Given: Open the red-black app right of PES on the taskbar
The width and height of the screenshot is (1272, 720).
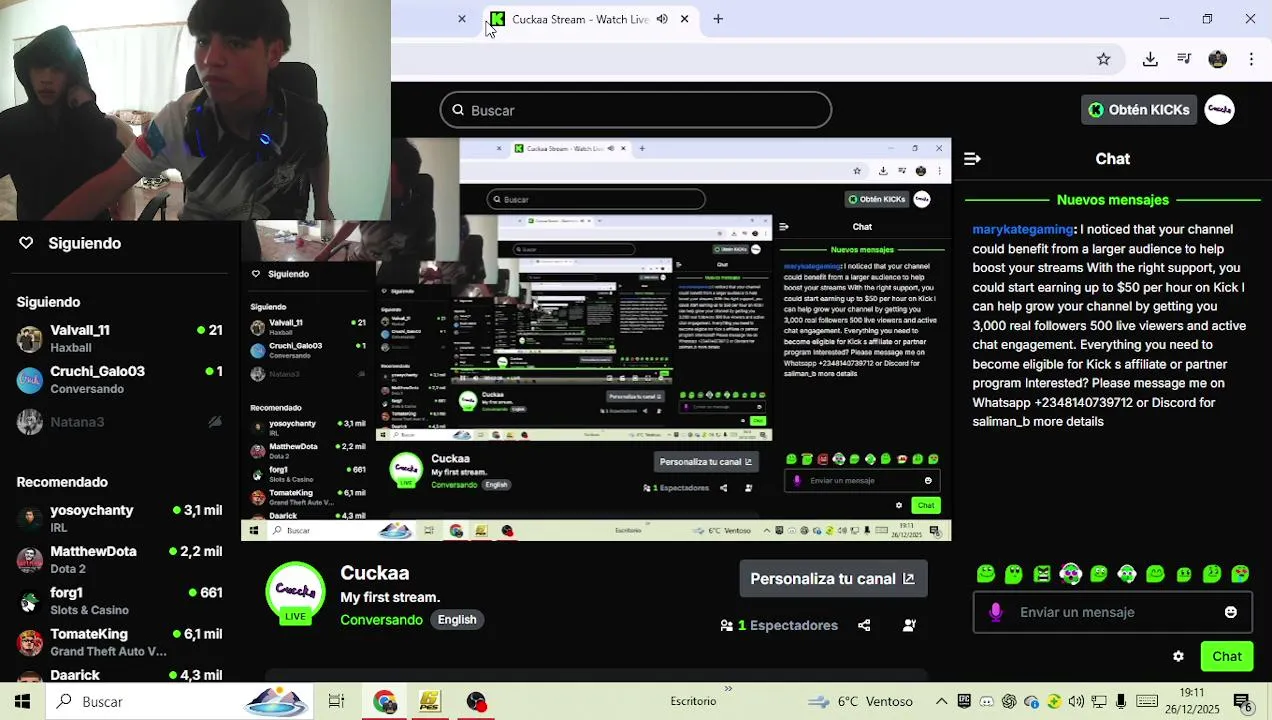Looking at the screenshot, I should (x=476, y=701).
